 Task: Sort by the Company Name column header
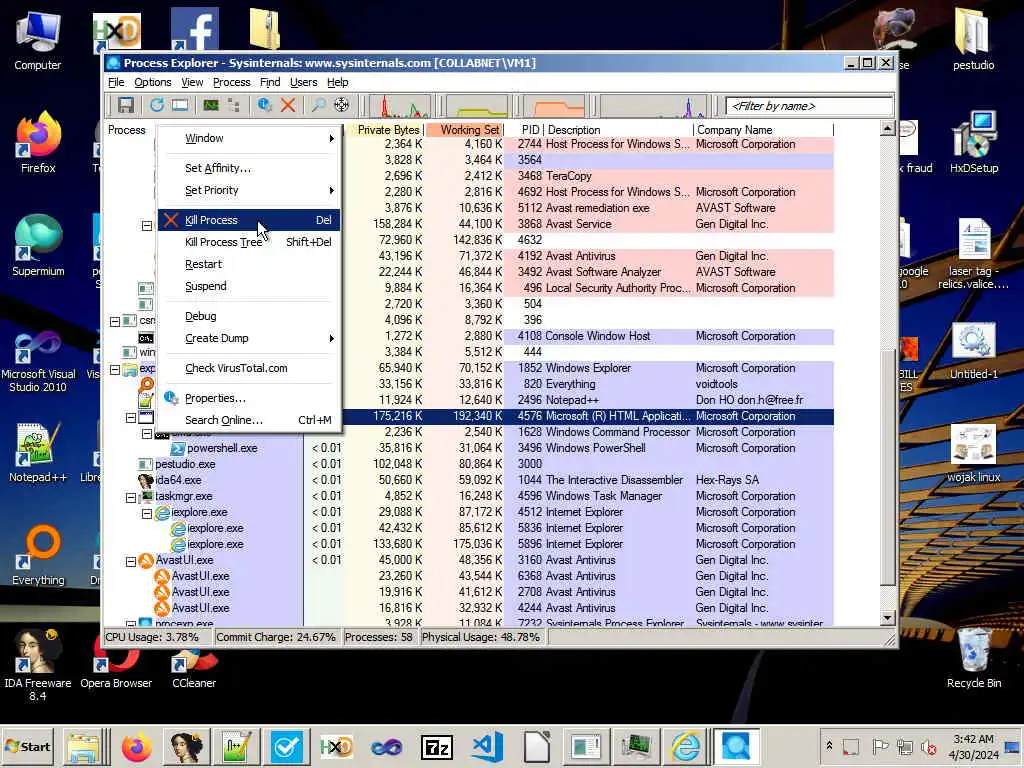click(x=763, y=130)
